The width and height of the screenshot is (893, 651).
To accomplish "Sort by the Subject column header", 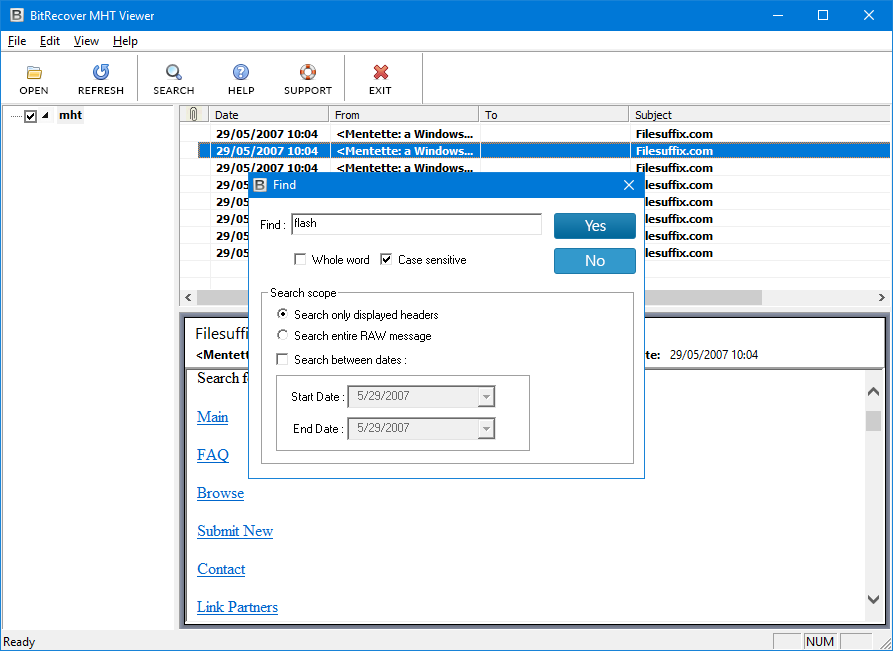I will (760, 114).
